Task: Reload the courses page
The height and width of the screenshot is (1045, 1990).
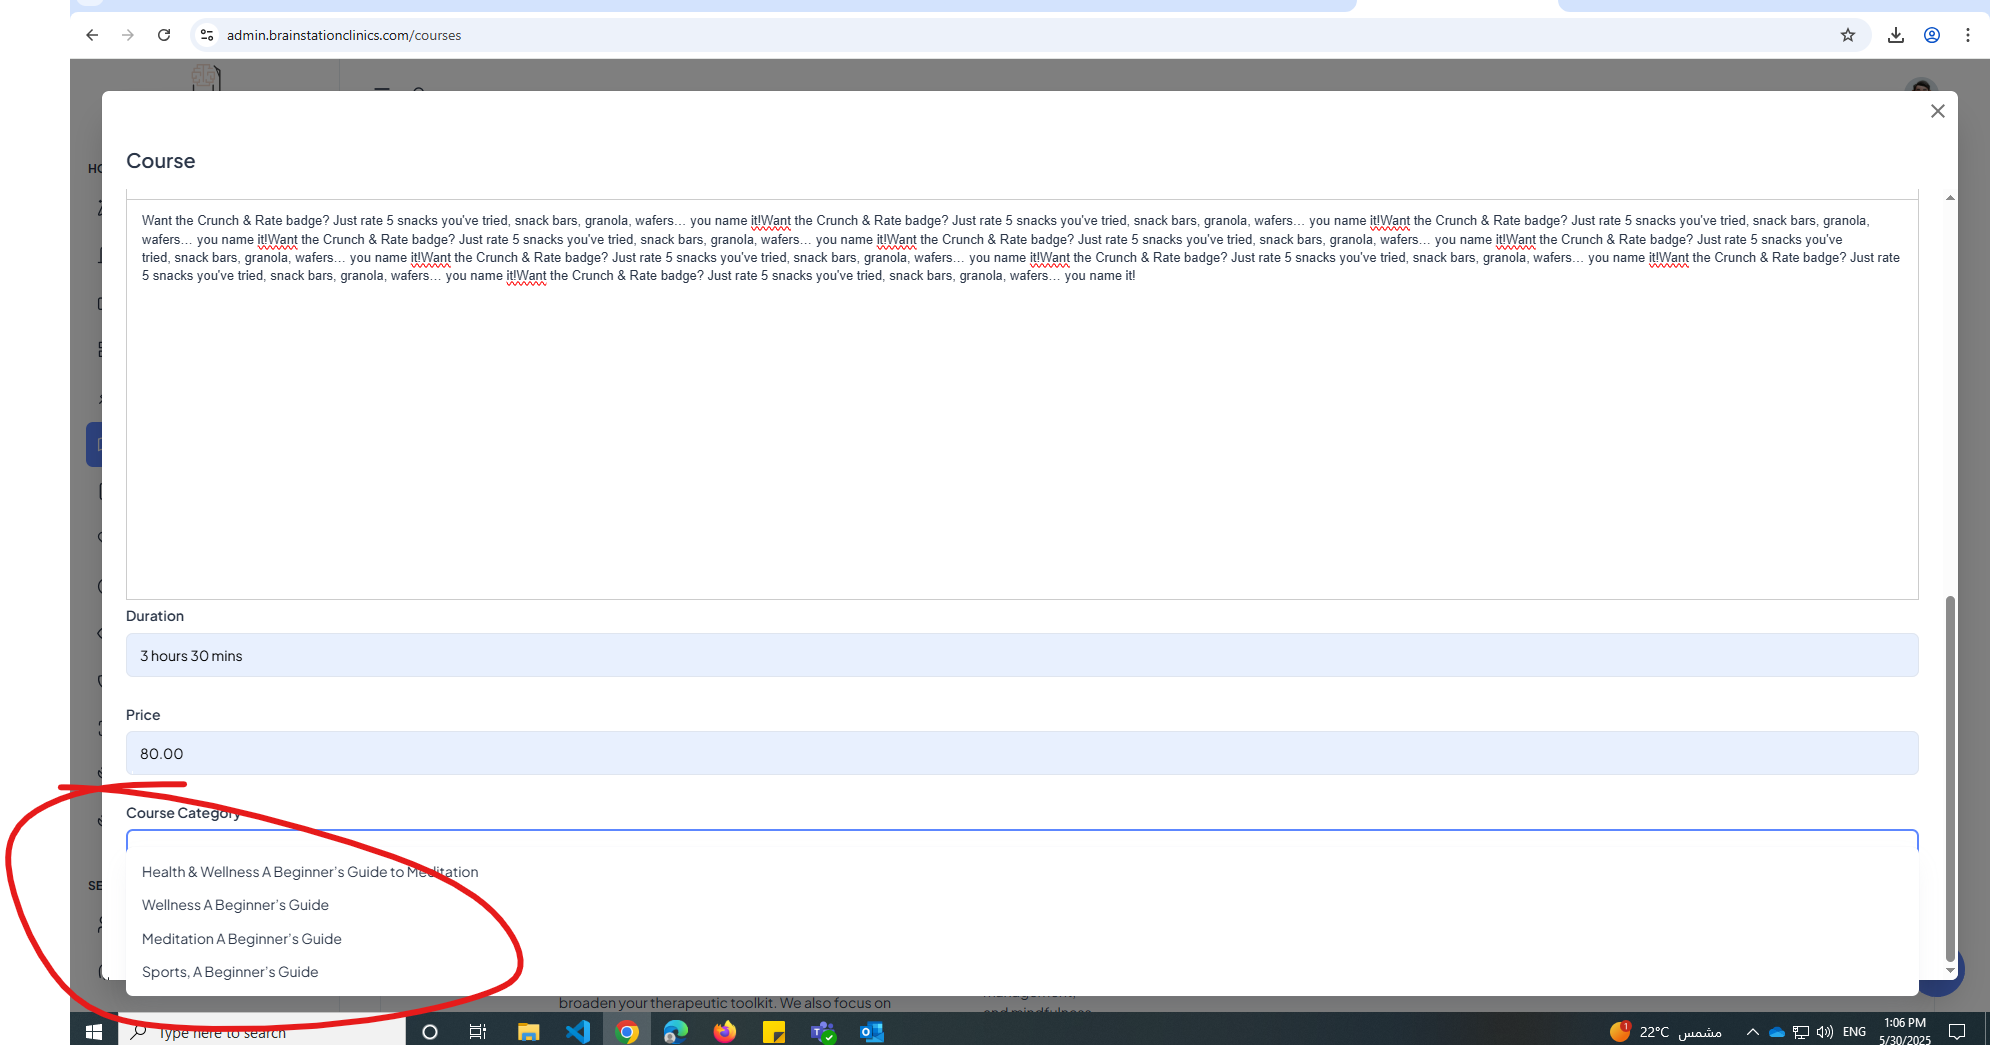Action: coord(164,35)
